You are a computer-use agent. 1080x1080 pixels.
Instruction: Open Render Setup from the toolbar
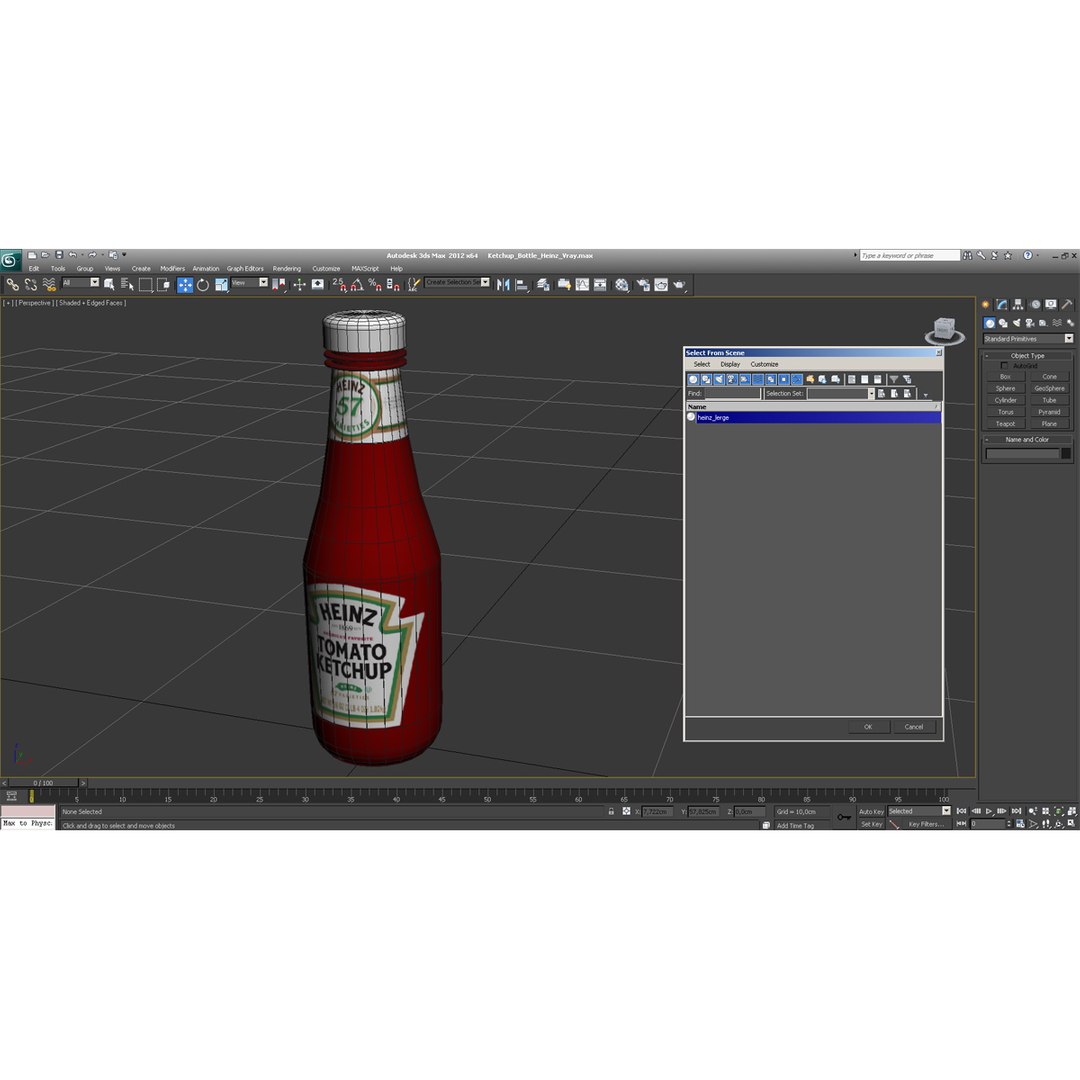(x=643, y=284)
